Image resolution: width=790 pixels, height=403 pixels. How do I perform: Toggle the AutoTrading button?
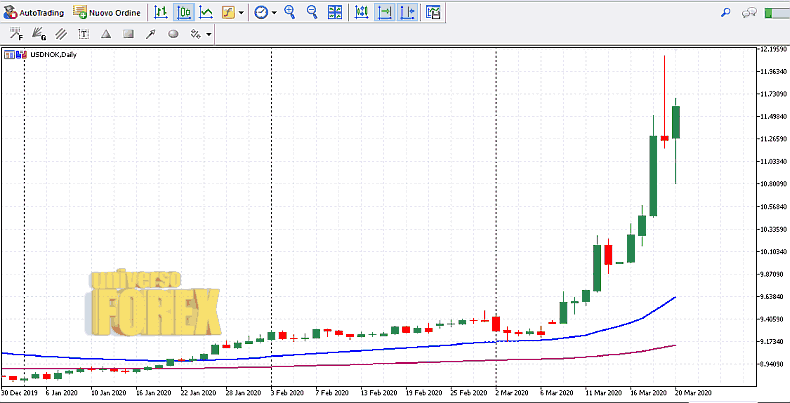35,13
